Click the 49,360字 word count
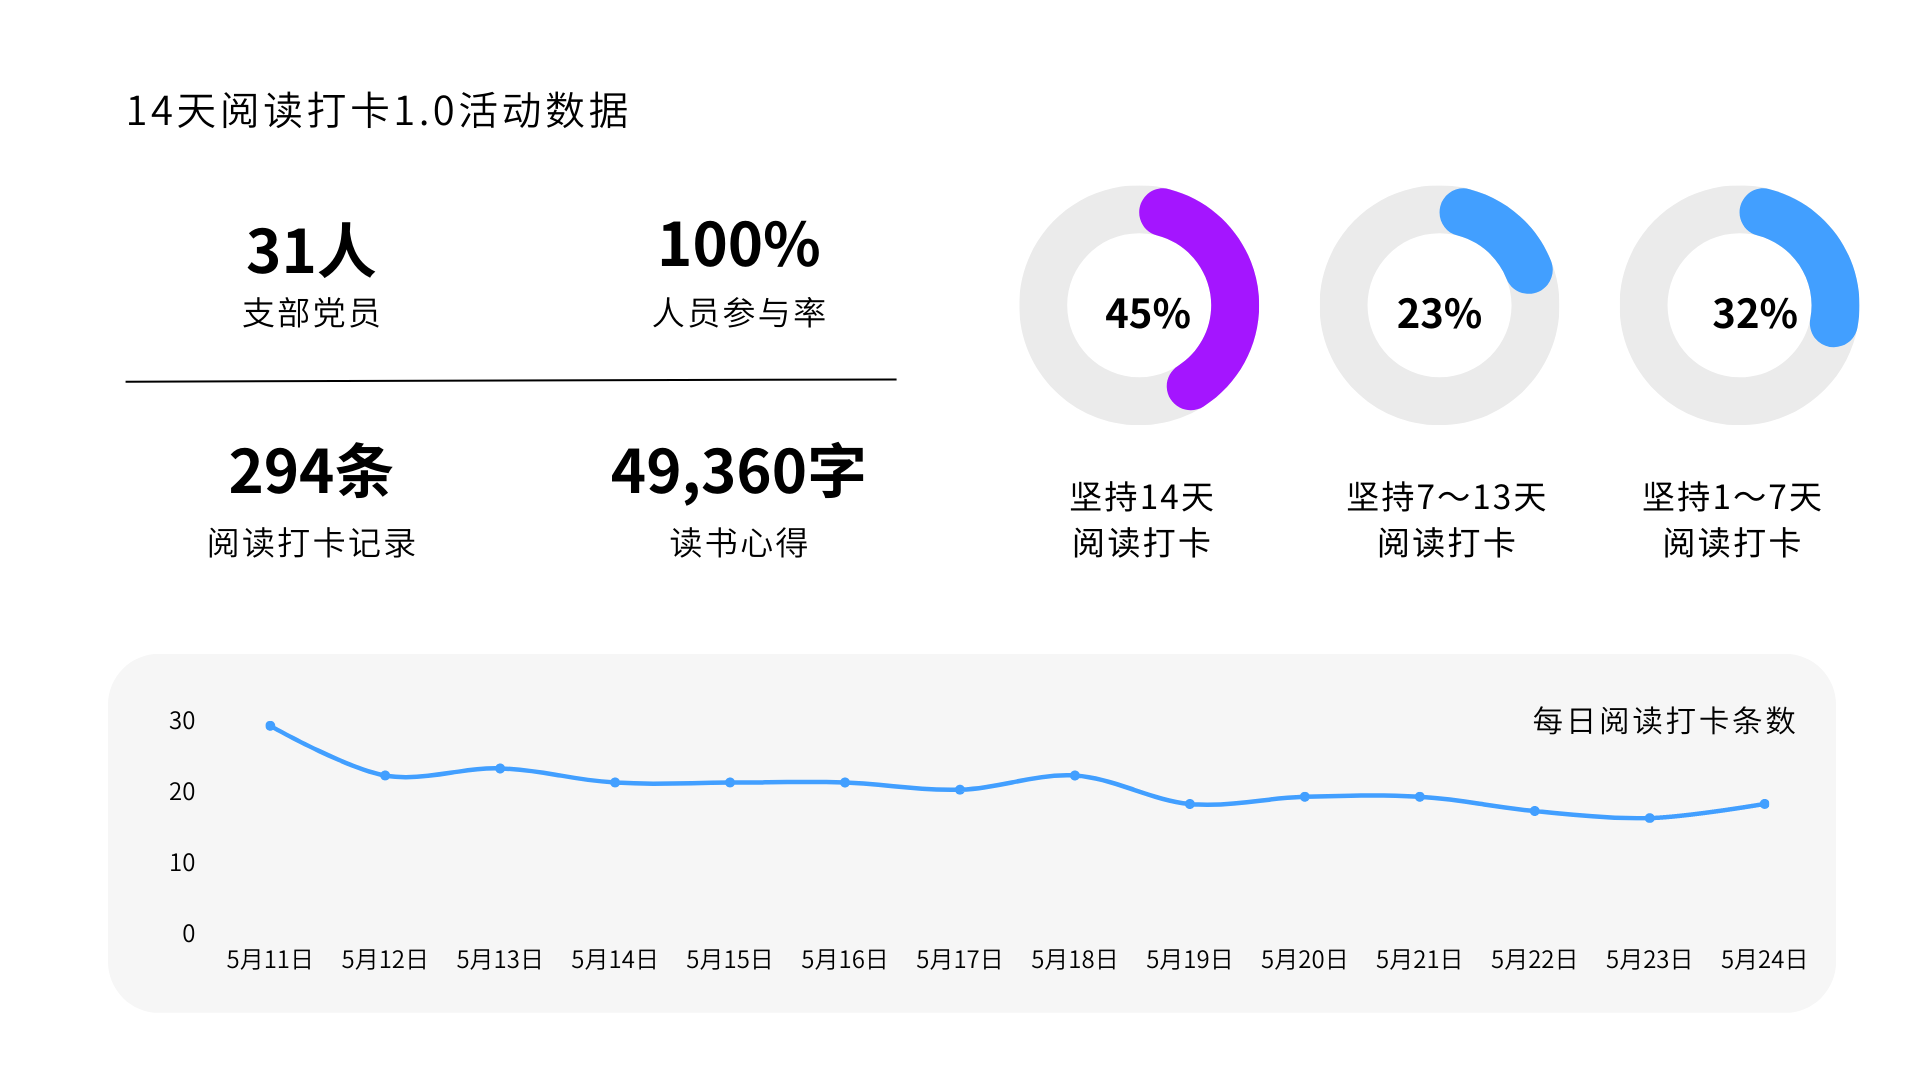Viewport: 1920px width, 1080px height. click(737, 471)
